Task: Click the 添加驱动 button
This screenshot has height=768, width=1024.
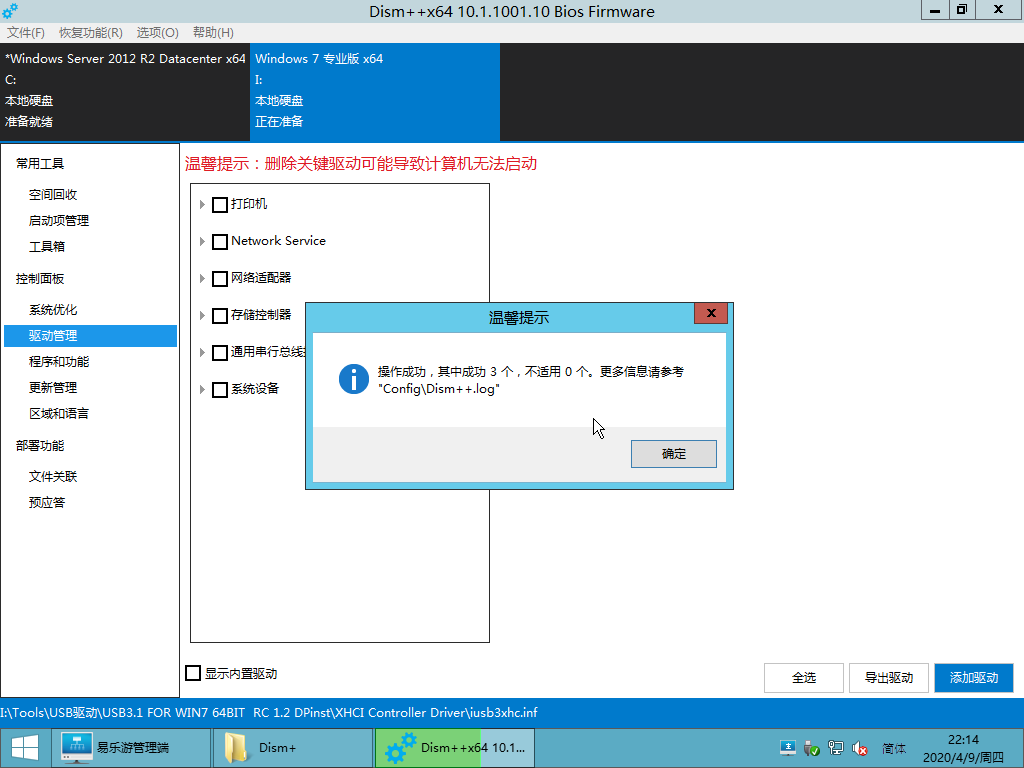Action: click(974, 678)
